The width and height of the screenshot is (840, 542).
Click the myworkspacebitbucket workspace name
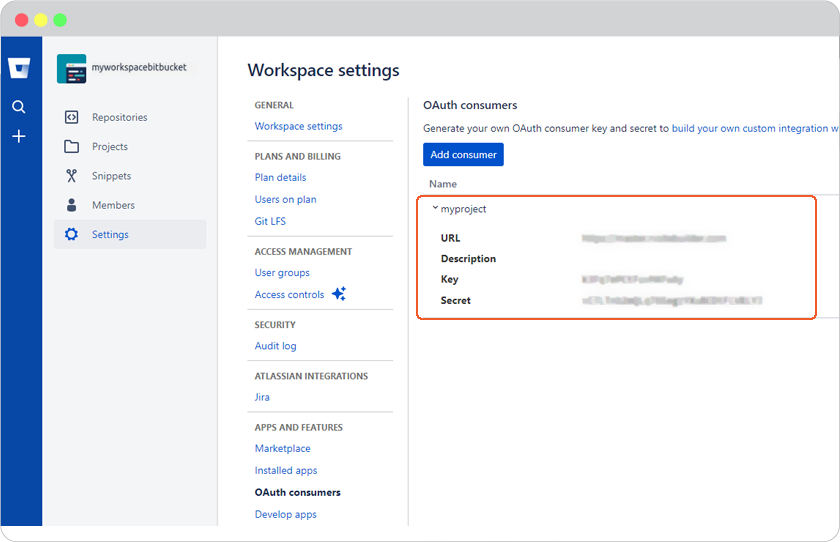(139, 67)
